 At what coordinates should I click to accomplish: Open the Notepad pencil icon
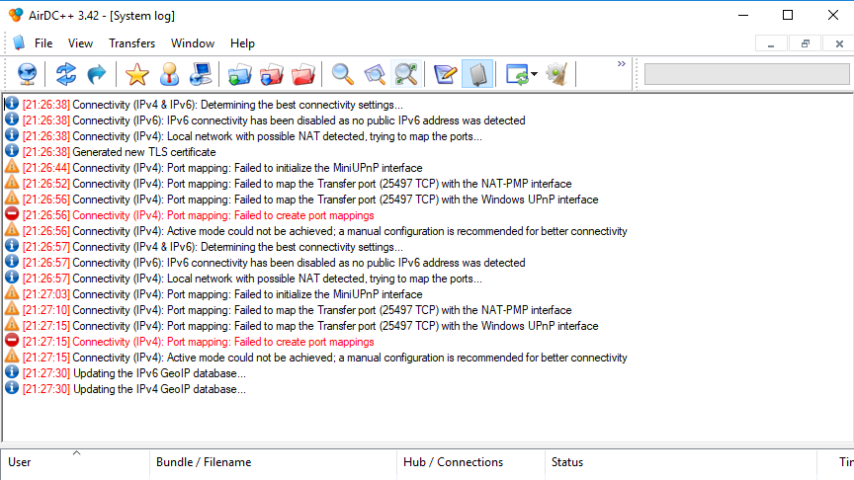click(445, 74)
